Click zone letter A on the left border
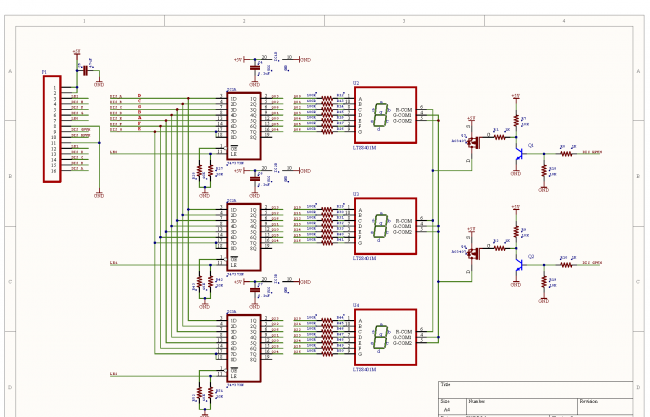650x417 pixels. [x=10, y=71]
